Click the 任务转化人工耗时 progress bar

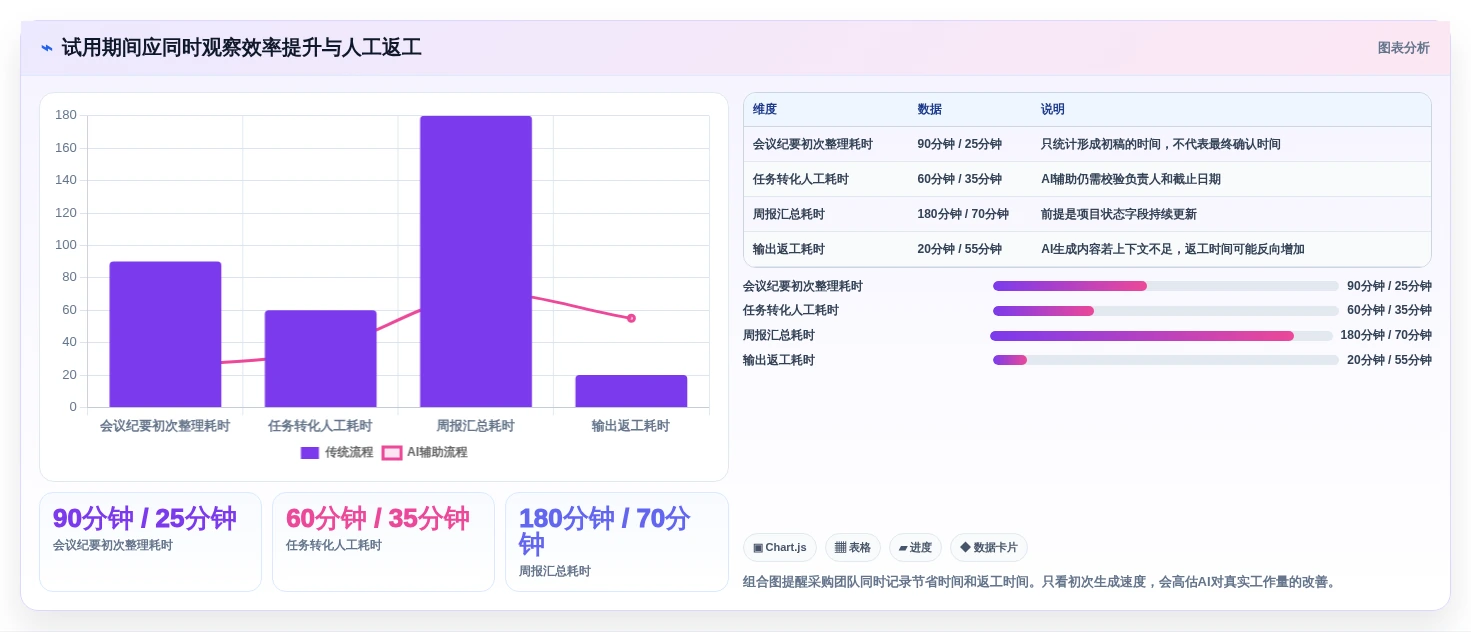point(1165,311)
